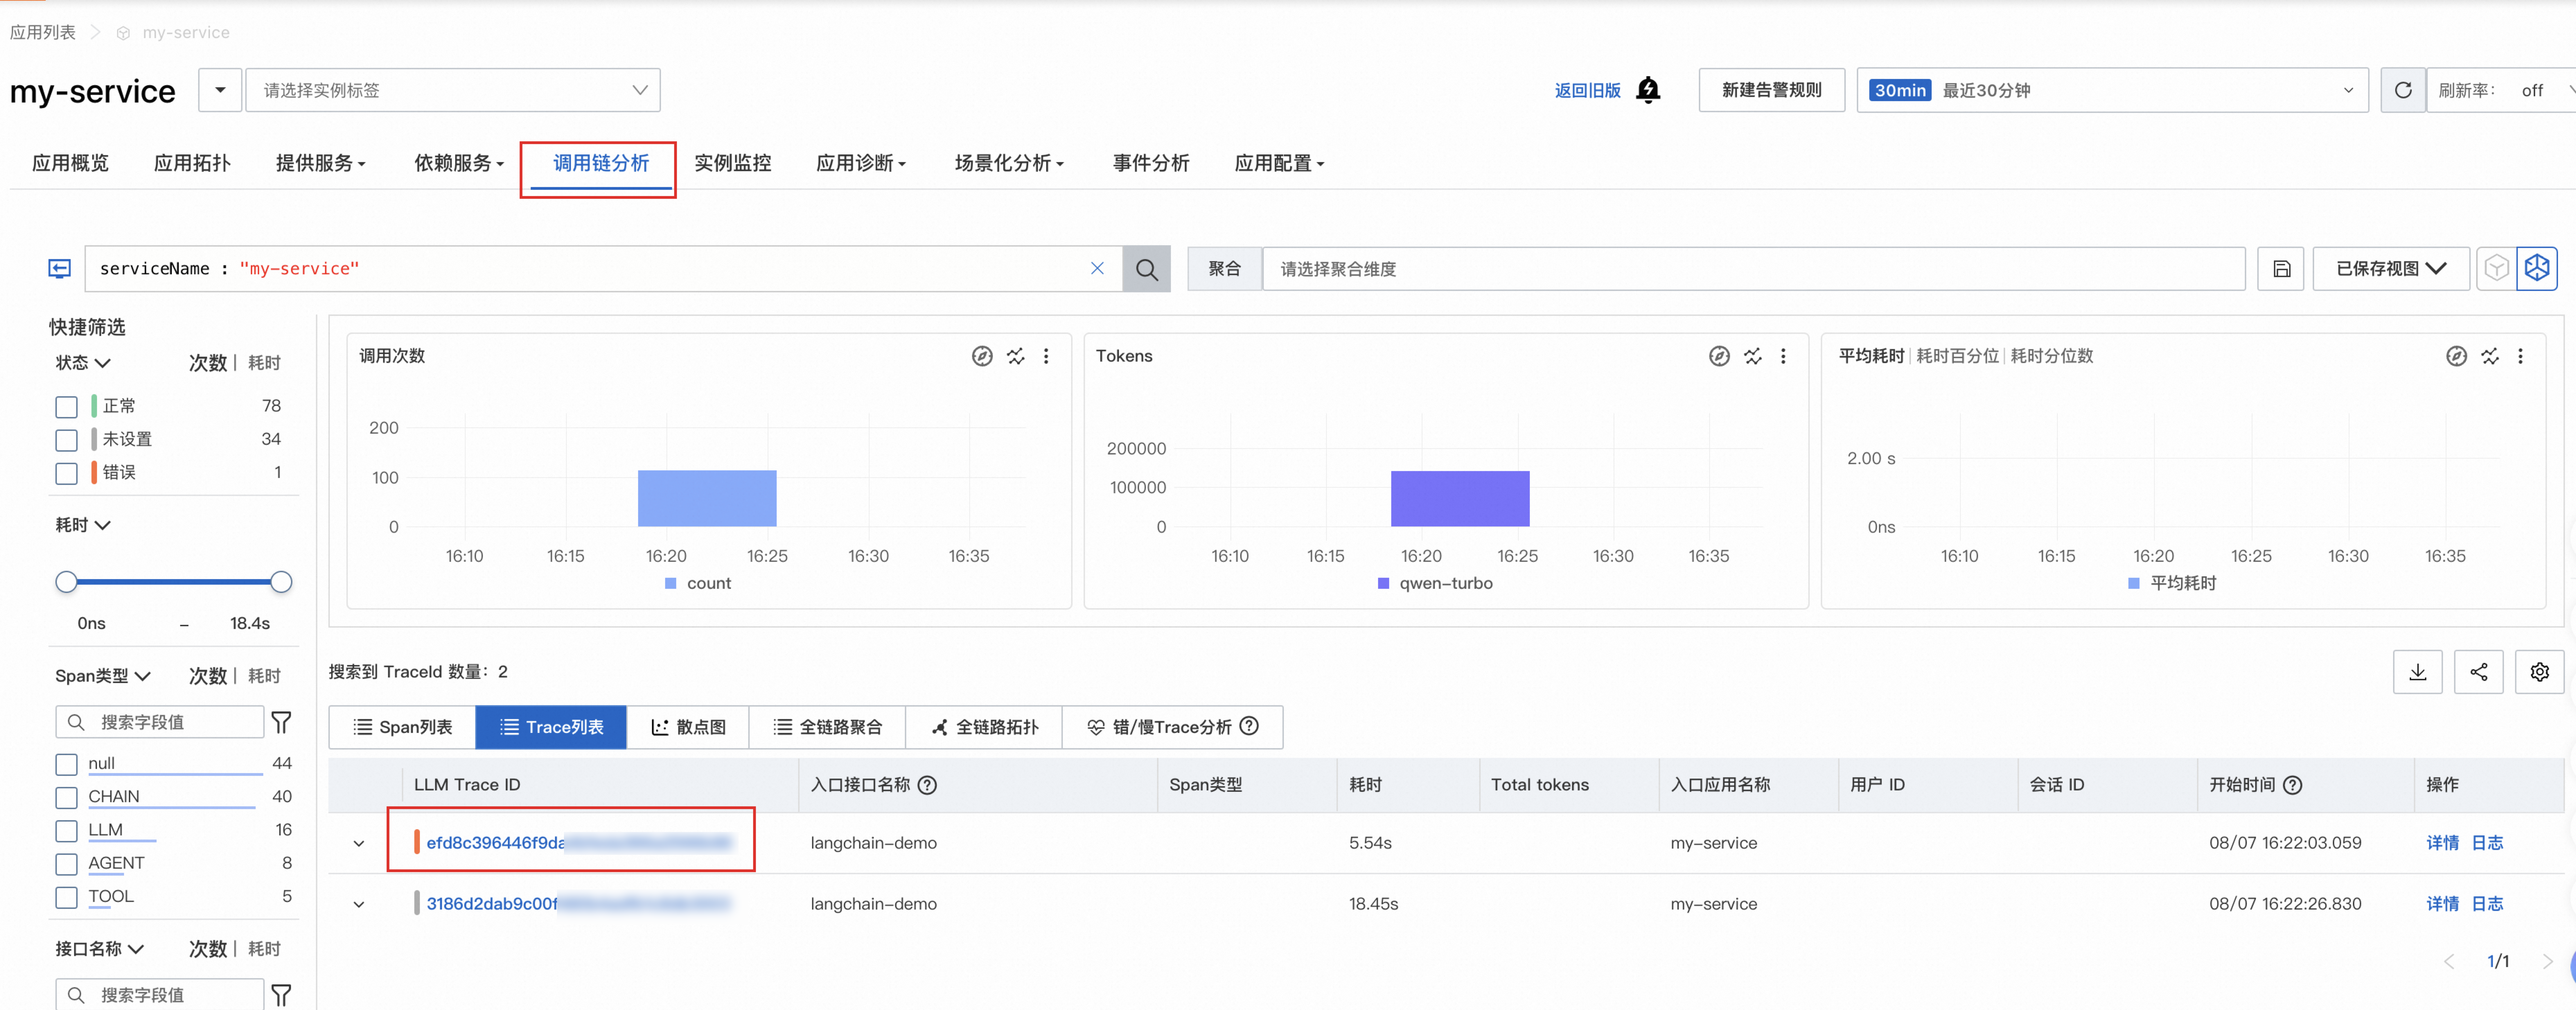Open dropdown arrow next to my-service

pos(220,90)
